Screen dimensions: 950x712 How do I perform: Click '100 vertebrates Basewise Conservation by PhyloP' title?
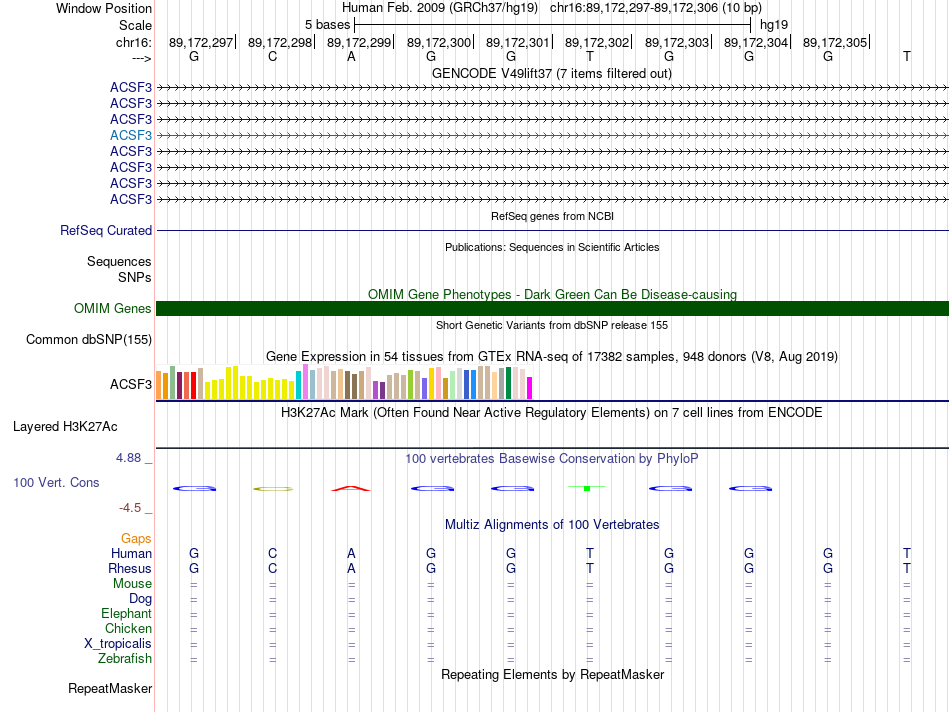[552, 459]
